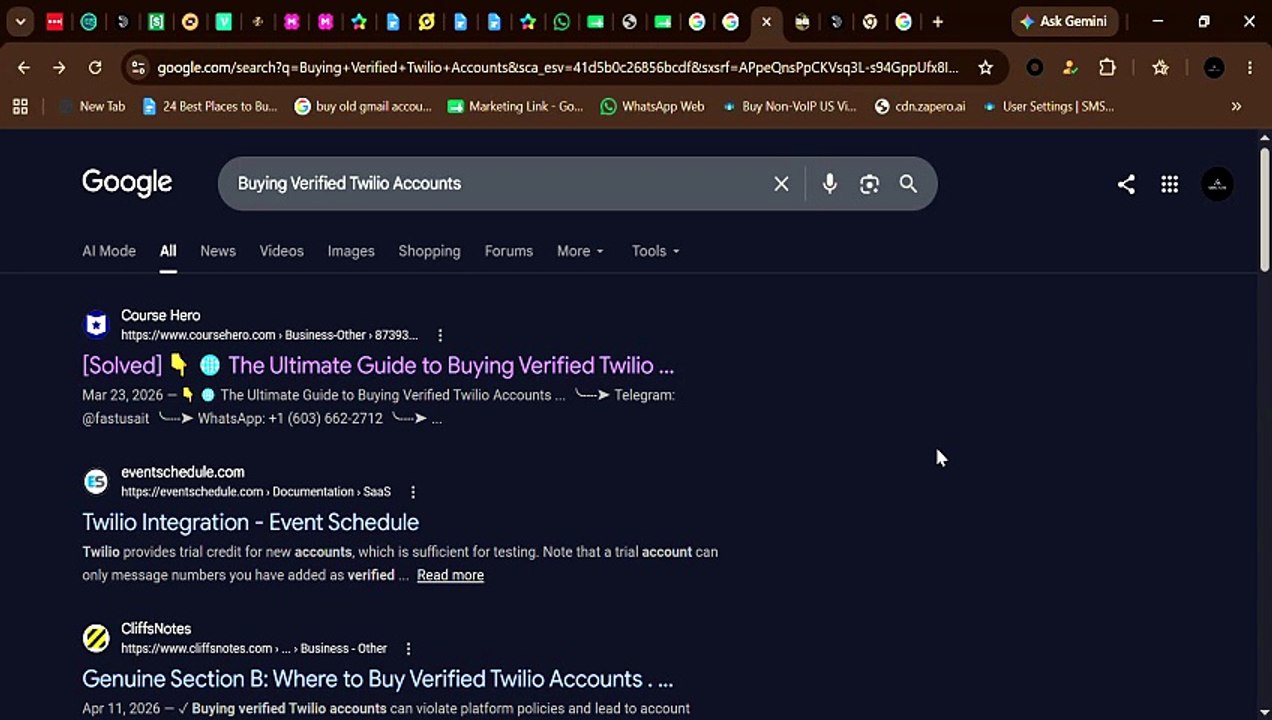Switch to the Forums tab

point(509,251)
